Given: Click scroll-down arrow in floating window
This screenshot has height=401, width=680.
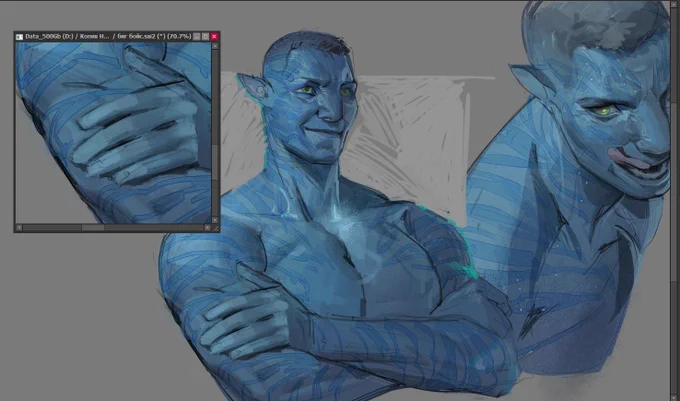Looking at the screenshot, I should tap(215, 220).
